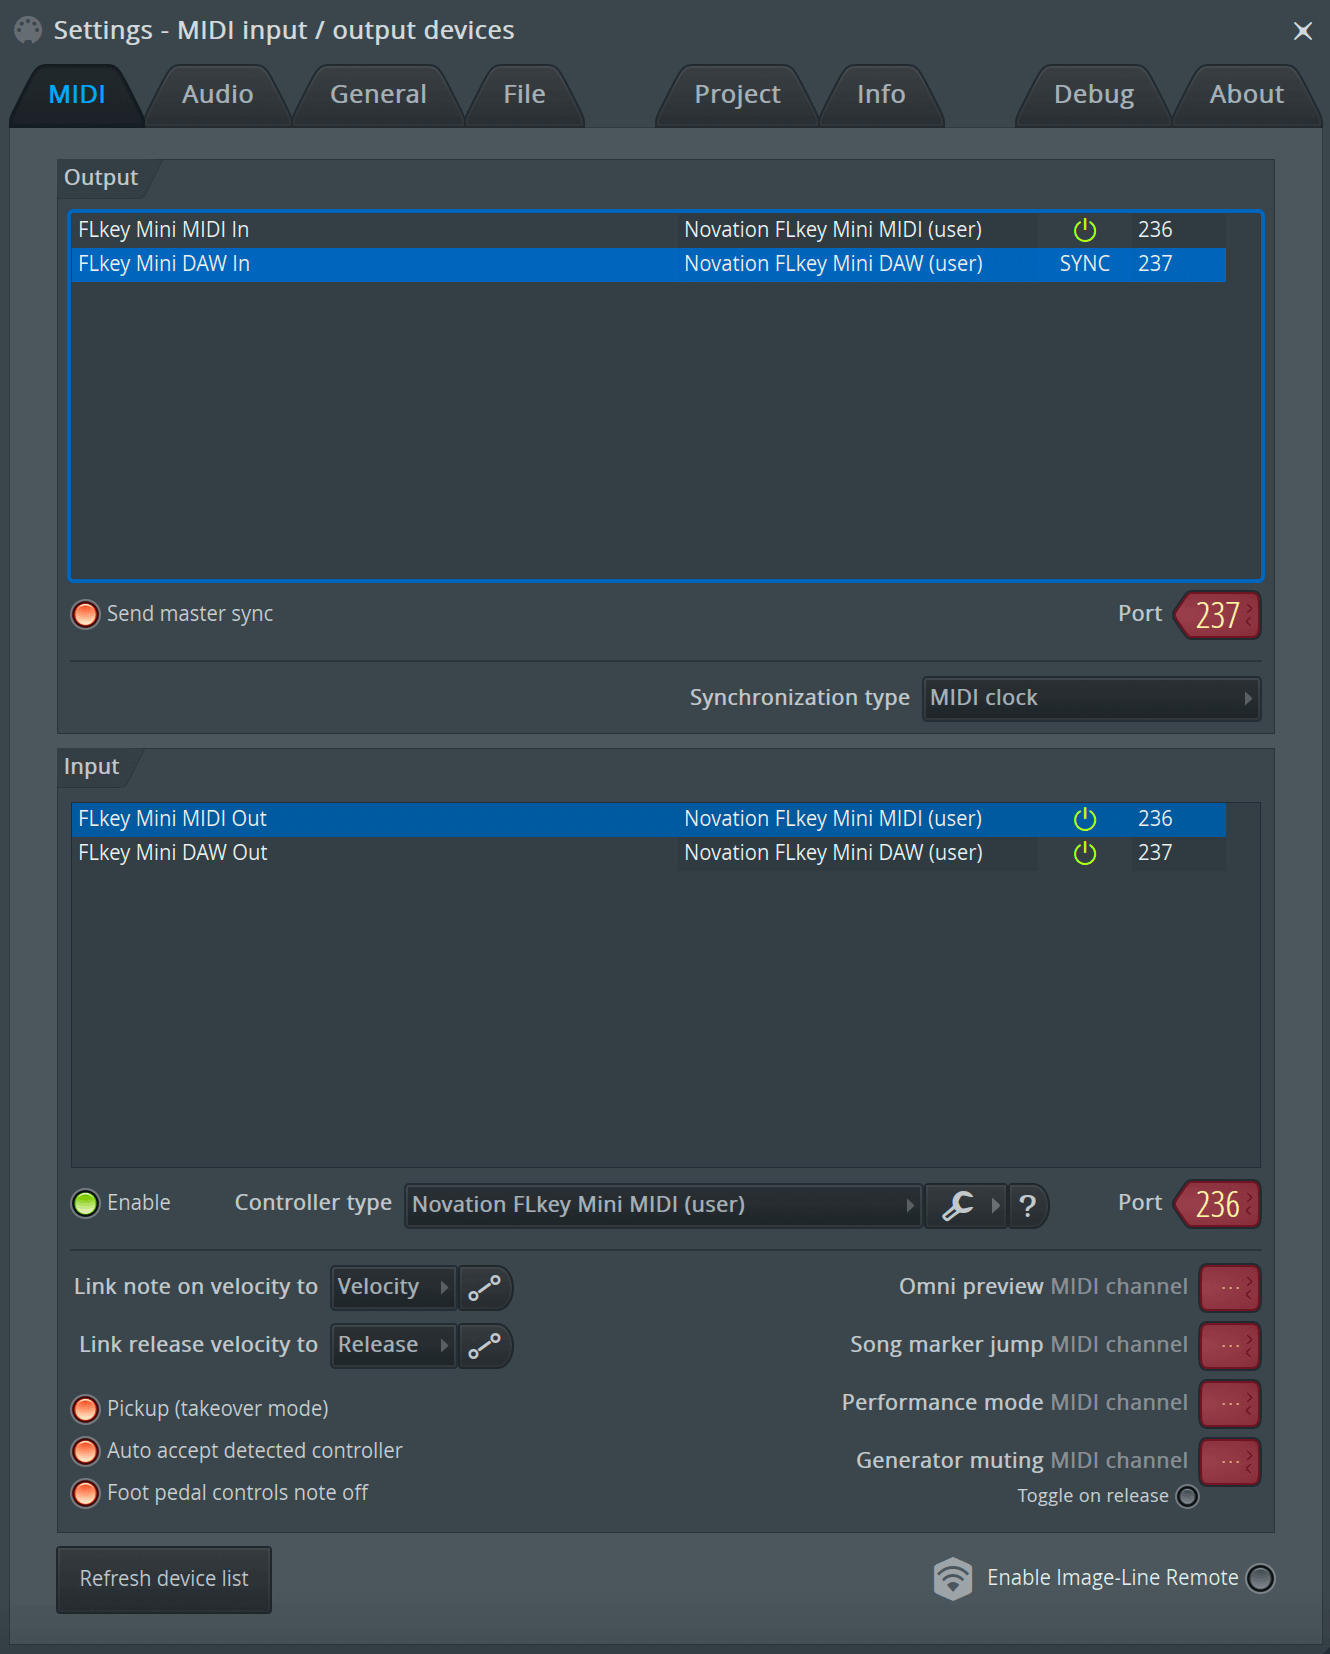
Task: Open controller script options wrench icon
Action: tap(958, 1205)
